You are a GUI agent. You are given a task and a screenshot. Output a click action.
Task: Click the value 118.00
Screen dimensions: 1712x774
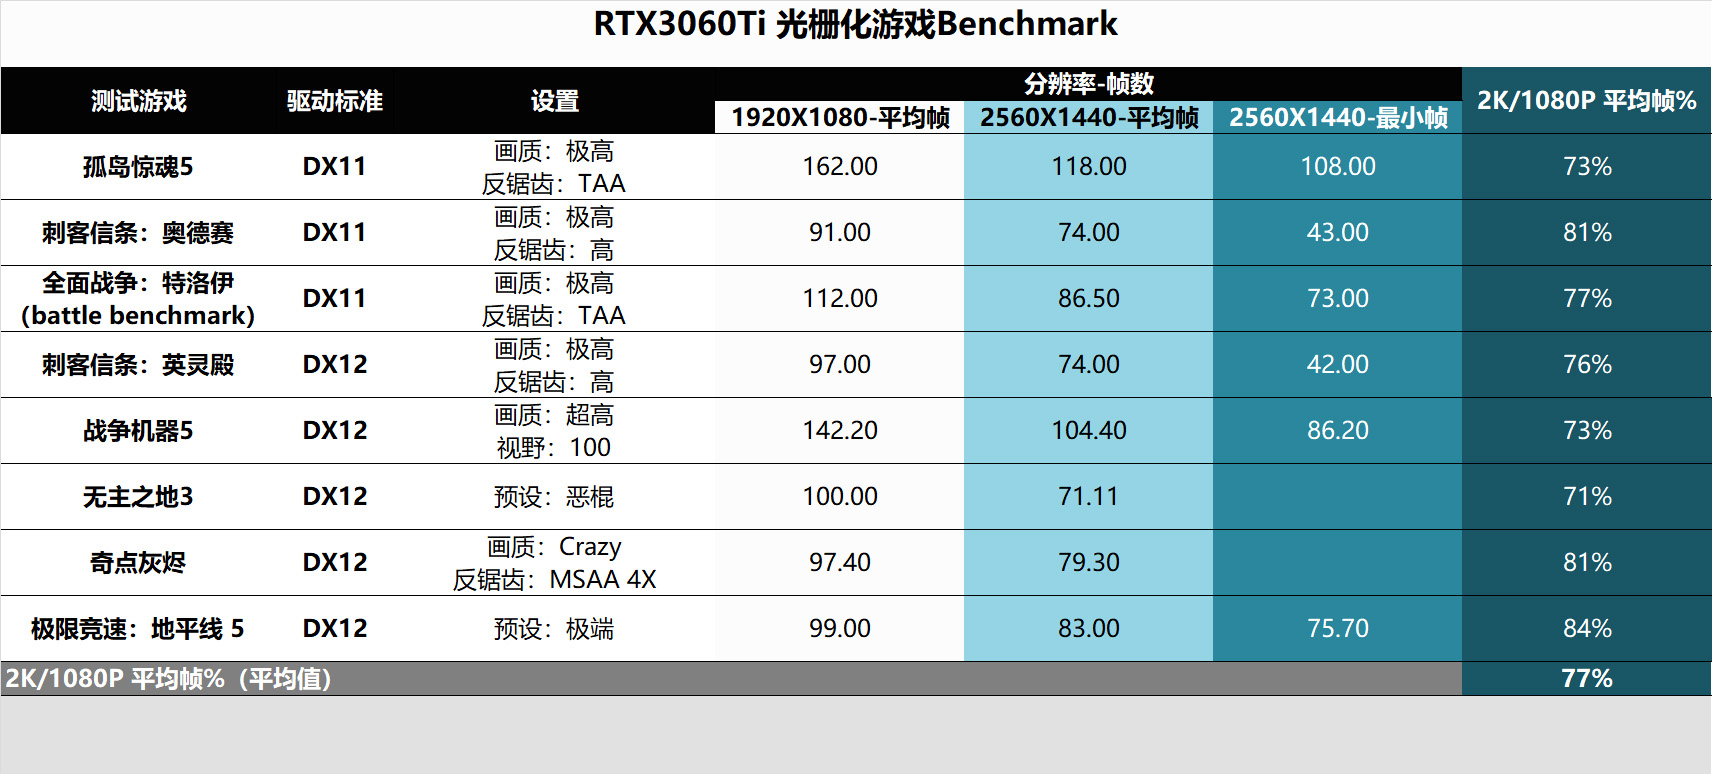[x=1089, y=167]
